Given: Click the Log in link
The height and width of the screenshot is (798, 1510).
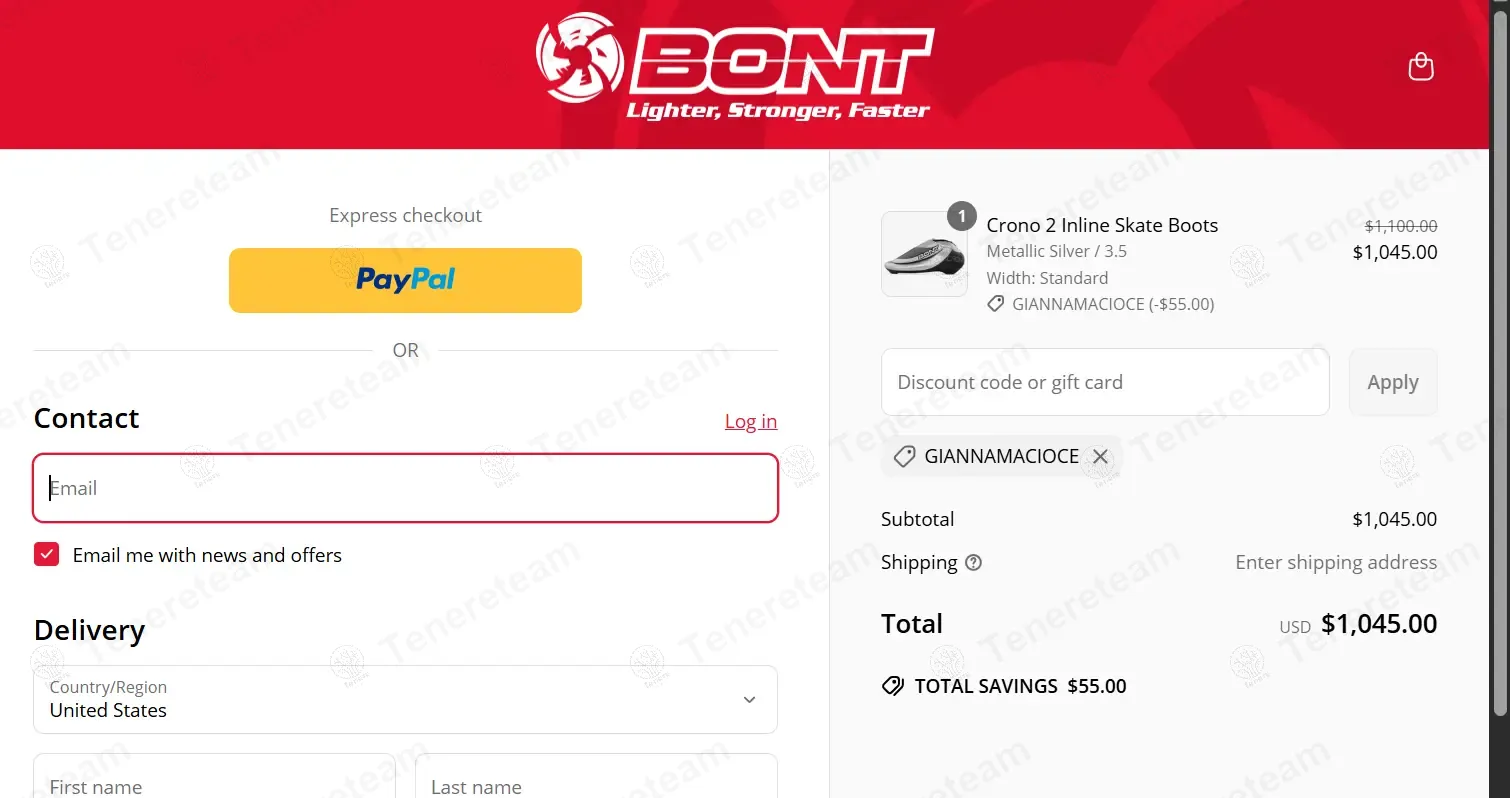Looking at the screenshot, I should coord(750,421).
